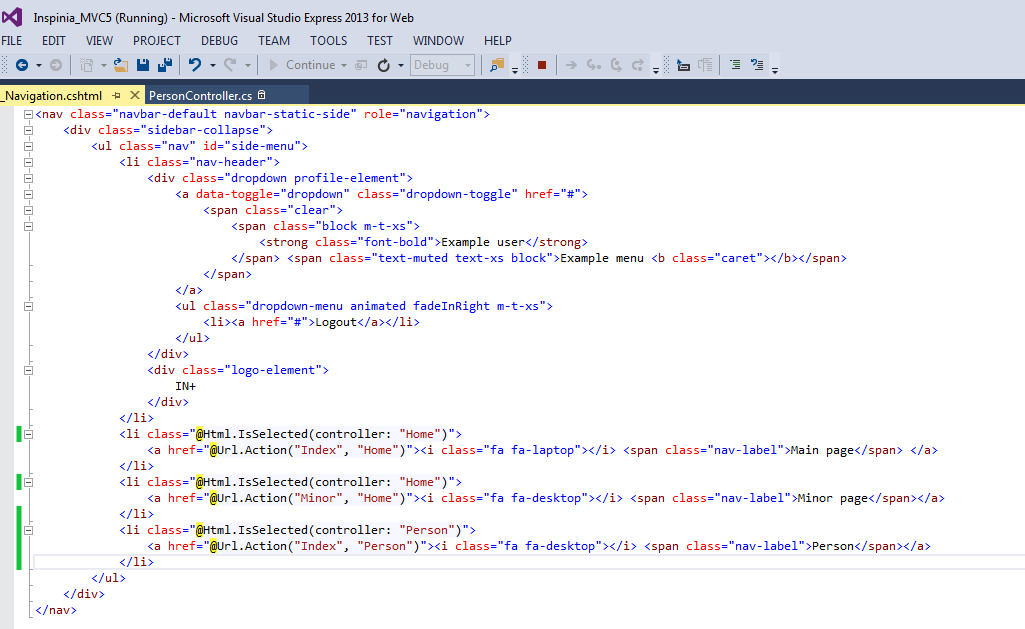Click the Continue button
Image resolution: width=1025 pixels, height=629 pixels.
[x=310, y=65]
